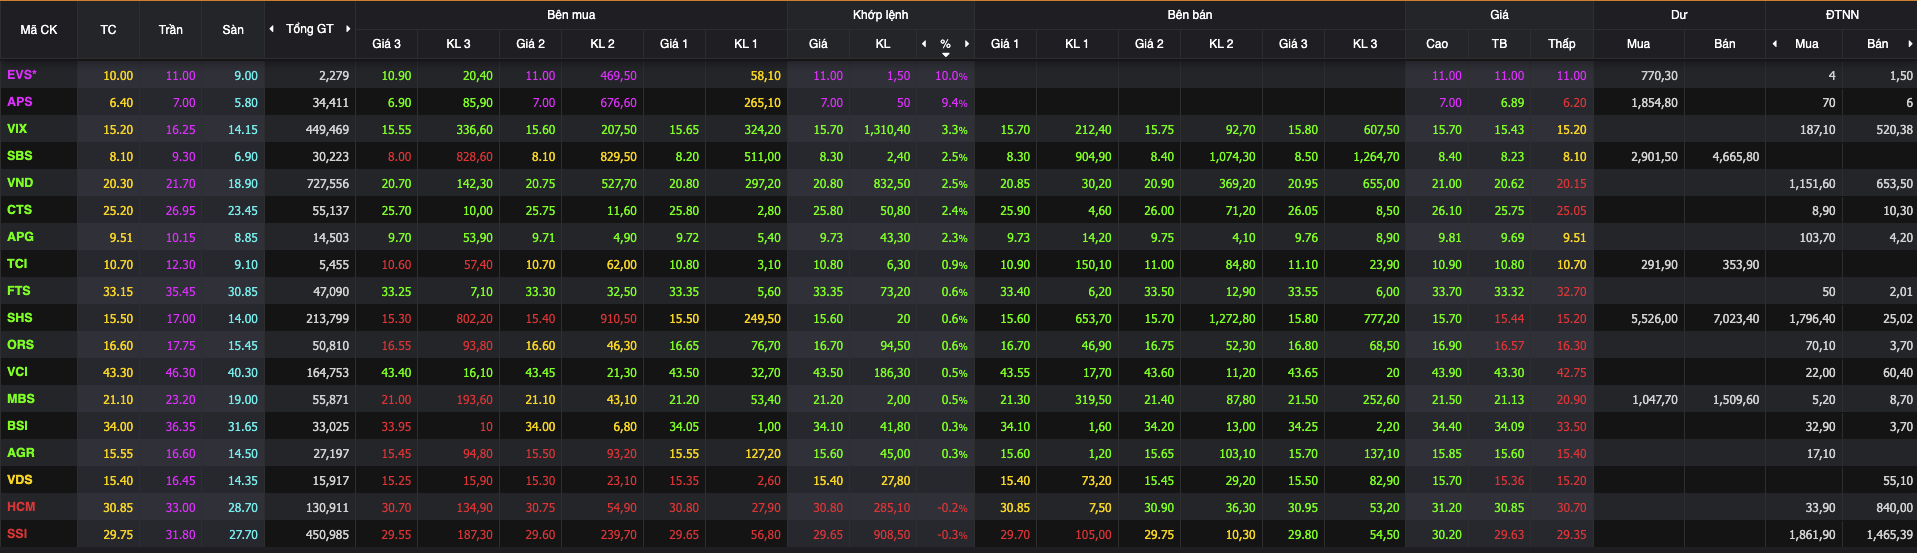The width and height of the screenshot is (1917, 553).
Task: Open the TCI ticker symbol
Action: click(17, 264)
